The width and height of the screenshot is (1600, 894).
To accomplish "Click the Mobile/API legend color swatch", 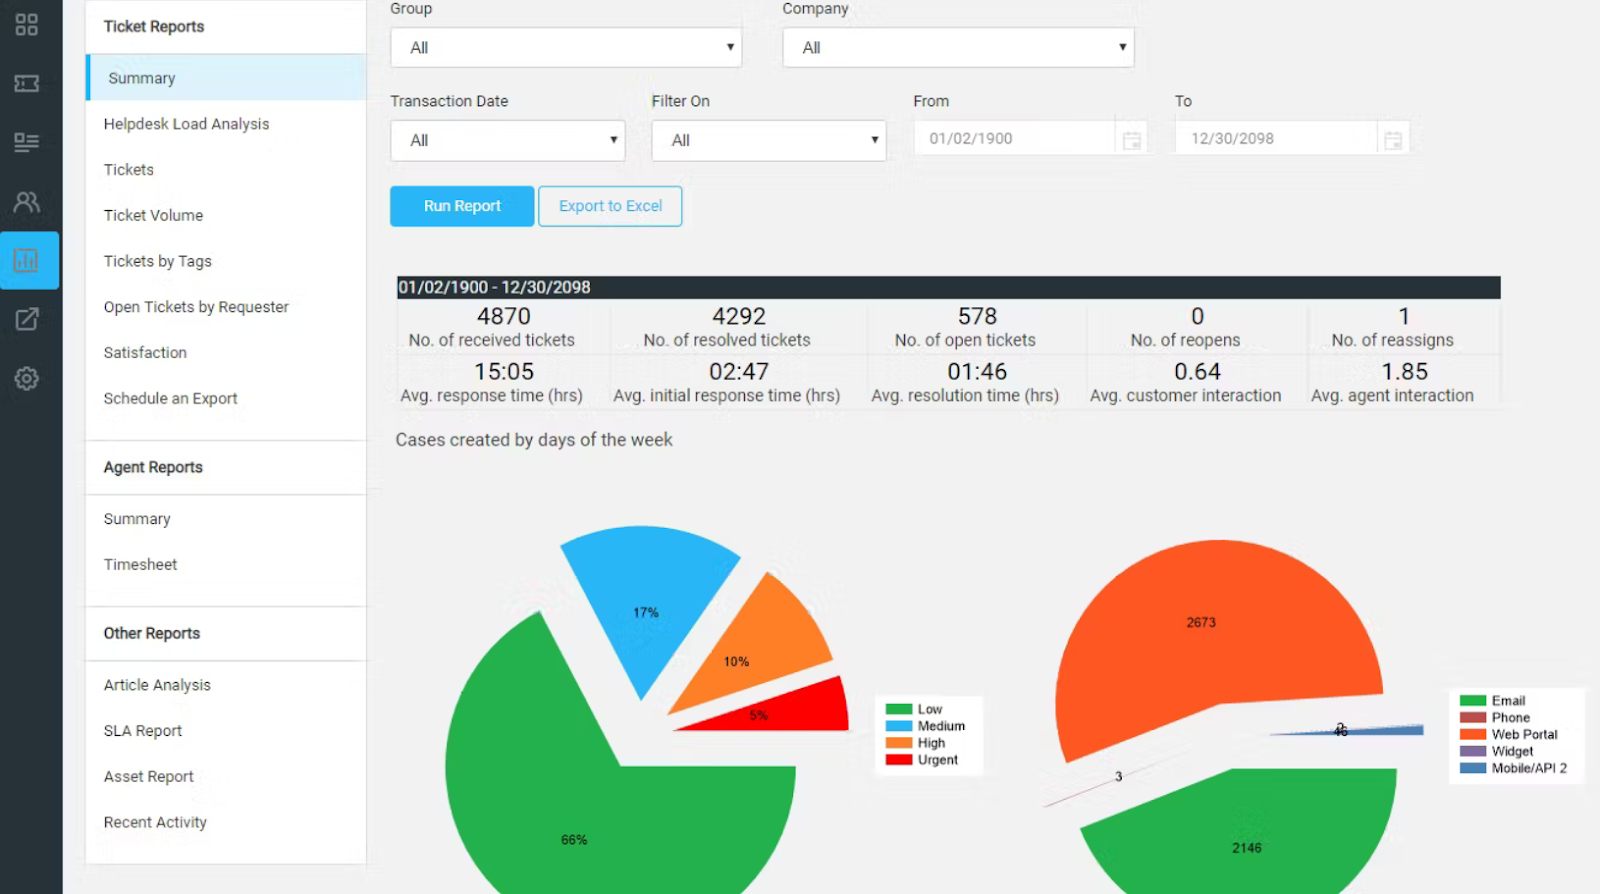I will point(1473,769).
